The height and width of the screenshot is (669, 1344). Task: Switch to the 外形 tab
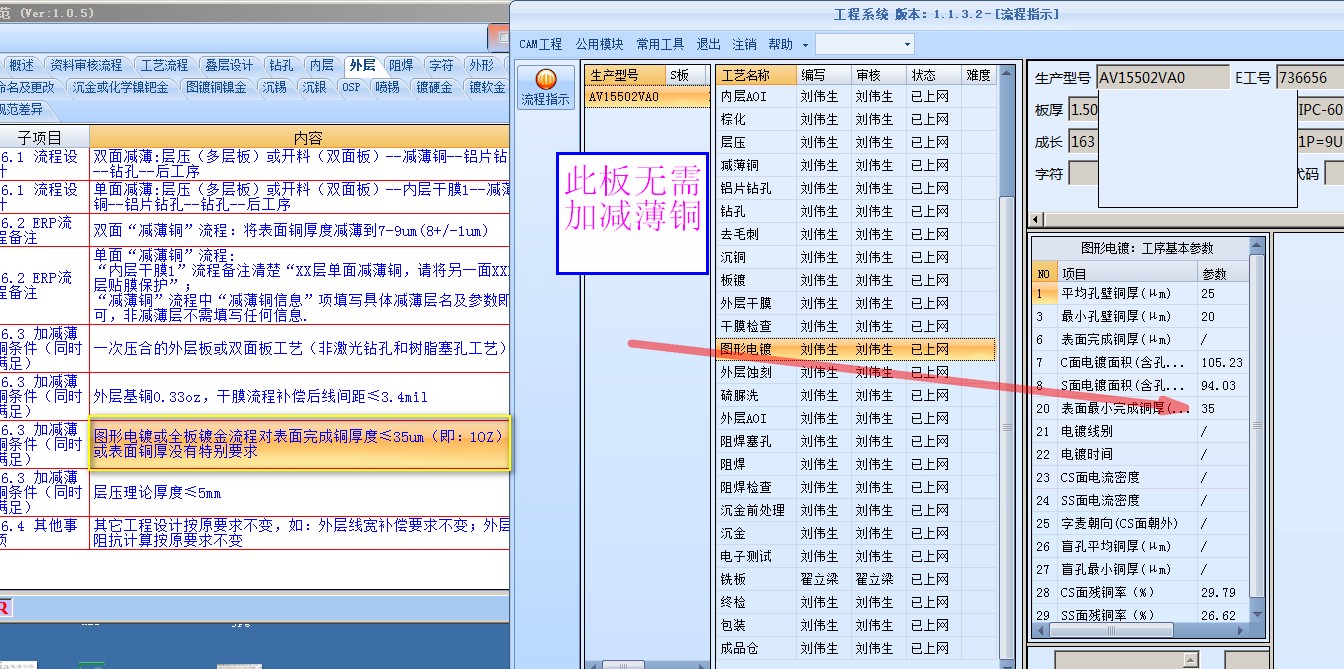click(480, 65)
